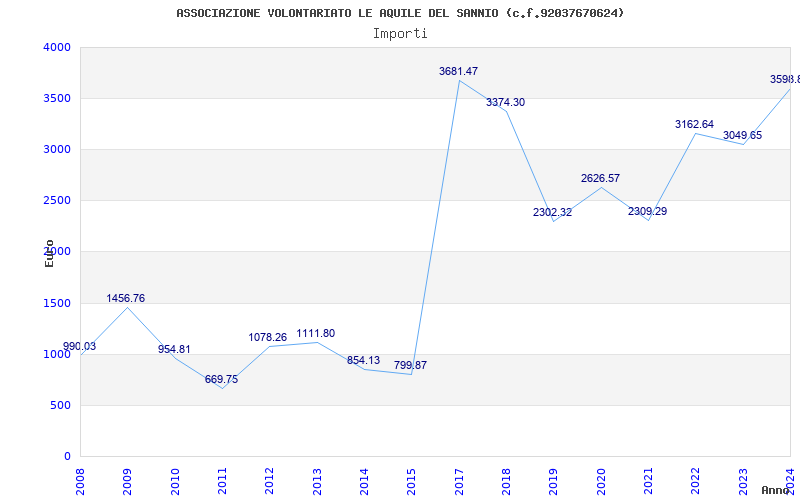Select the data label 3162.64
Image resolution: width=800 pixels, height=500 pixels.
694,124
